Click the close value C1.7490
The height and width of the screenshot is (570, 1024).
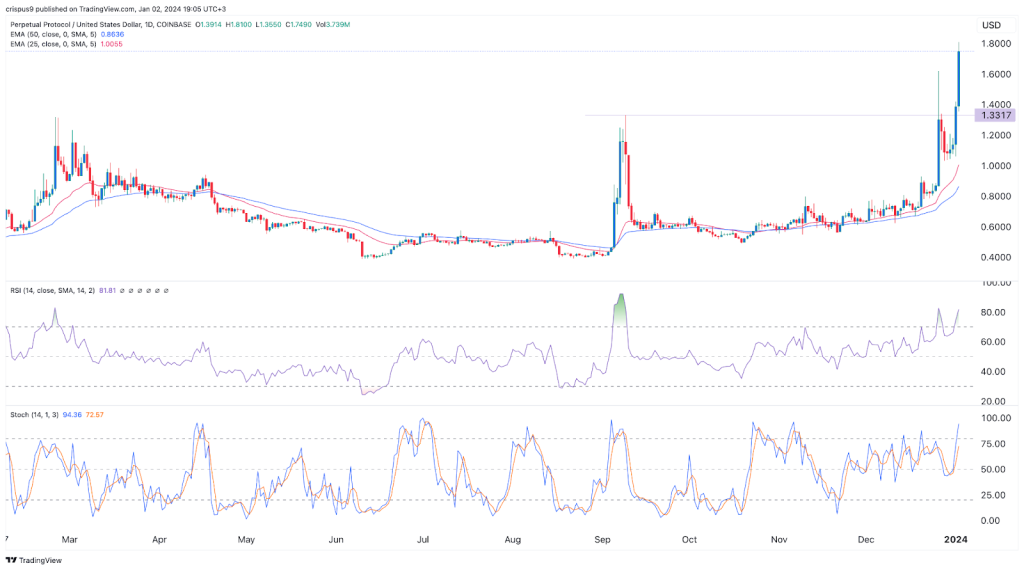coord(298,25)
